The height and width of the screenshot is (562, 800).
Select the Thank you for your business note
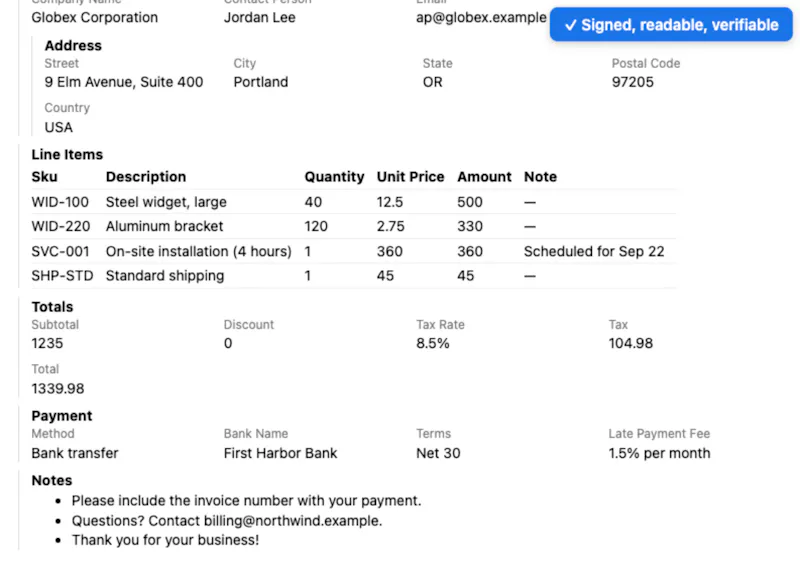coord(165,540)
